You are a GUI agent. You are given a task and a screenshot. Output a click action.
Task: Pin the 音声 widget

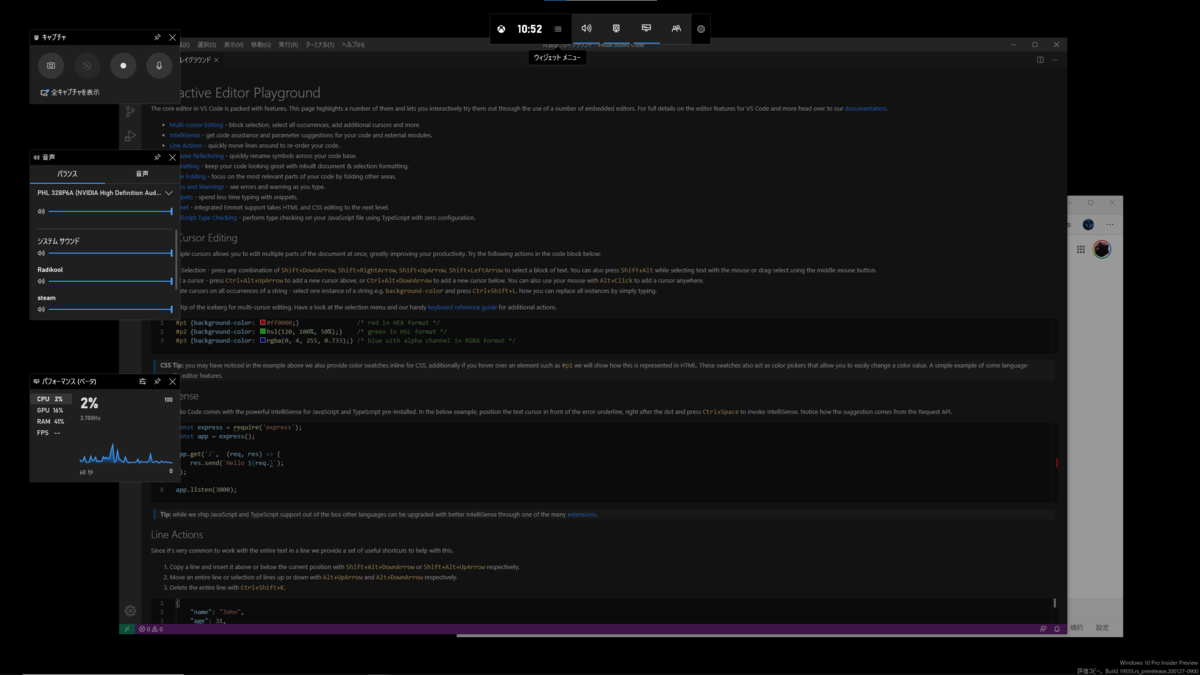pyautogui.click(x=157, y=157)
